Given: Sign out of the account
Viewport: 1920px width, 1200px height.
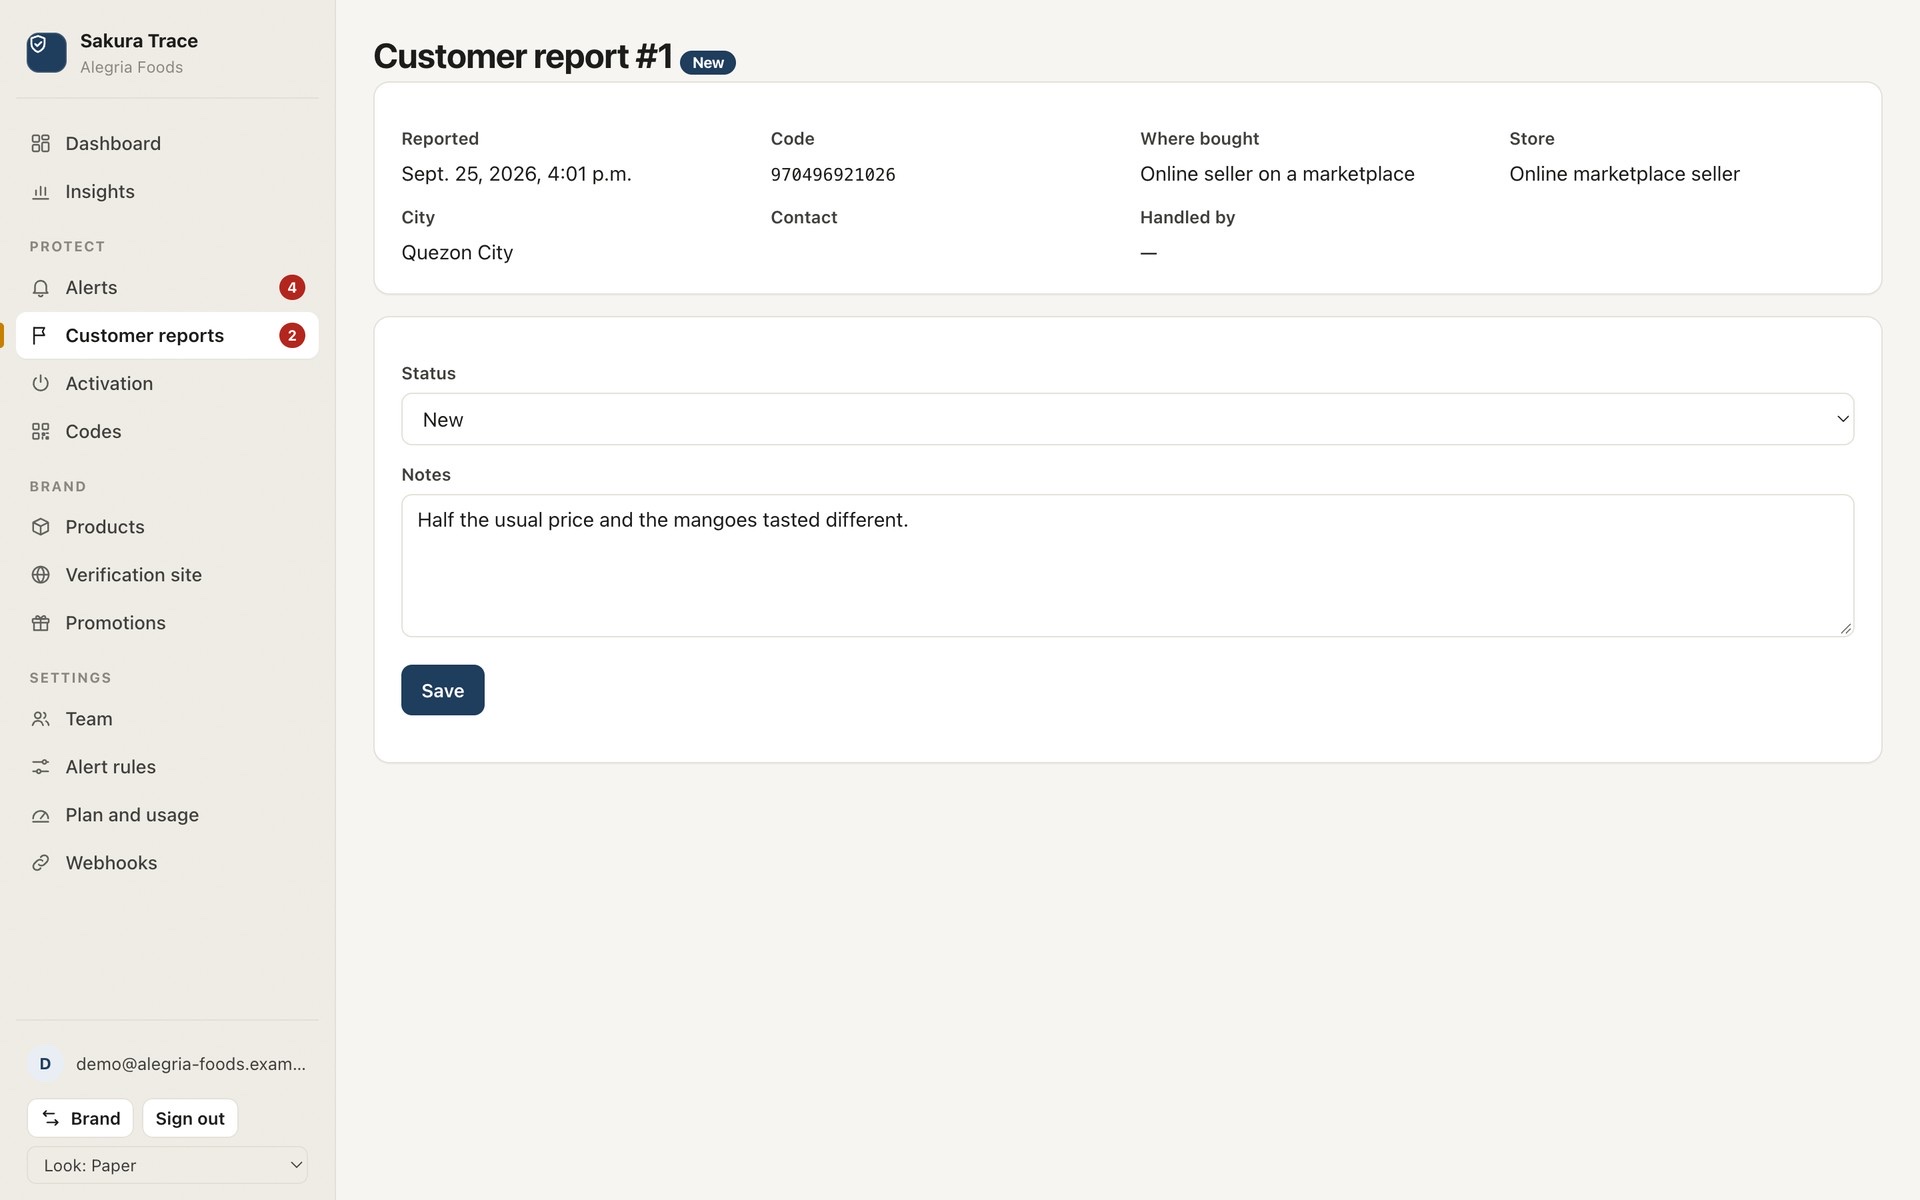Looking at the screenshot, I should [x=190, y=1118].
